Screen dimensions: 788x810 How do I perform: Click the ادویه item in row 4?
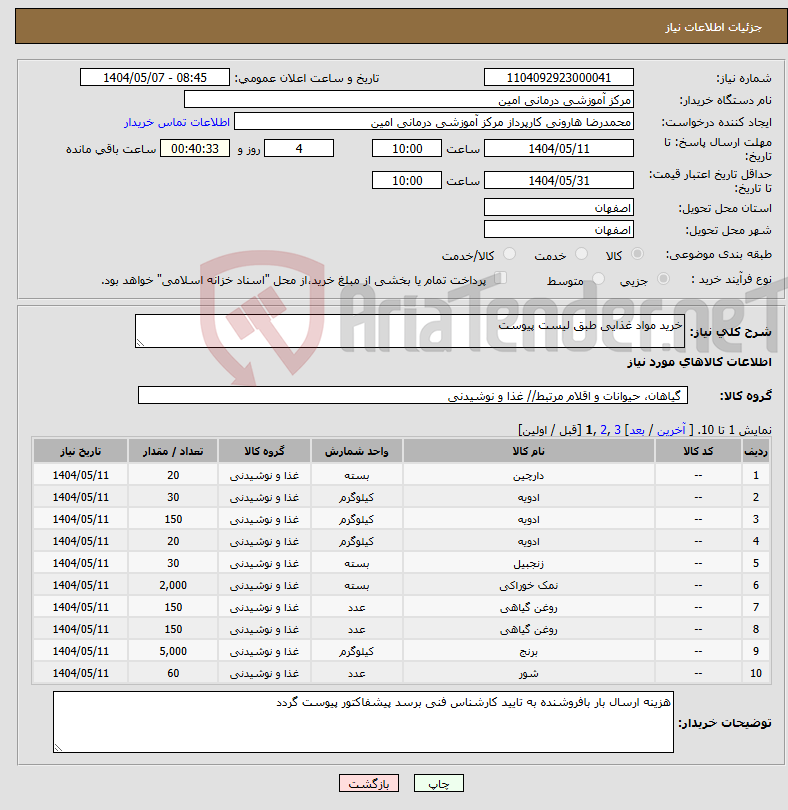coord(529,541)
